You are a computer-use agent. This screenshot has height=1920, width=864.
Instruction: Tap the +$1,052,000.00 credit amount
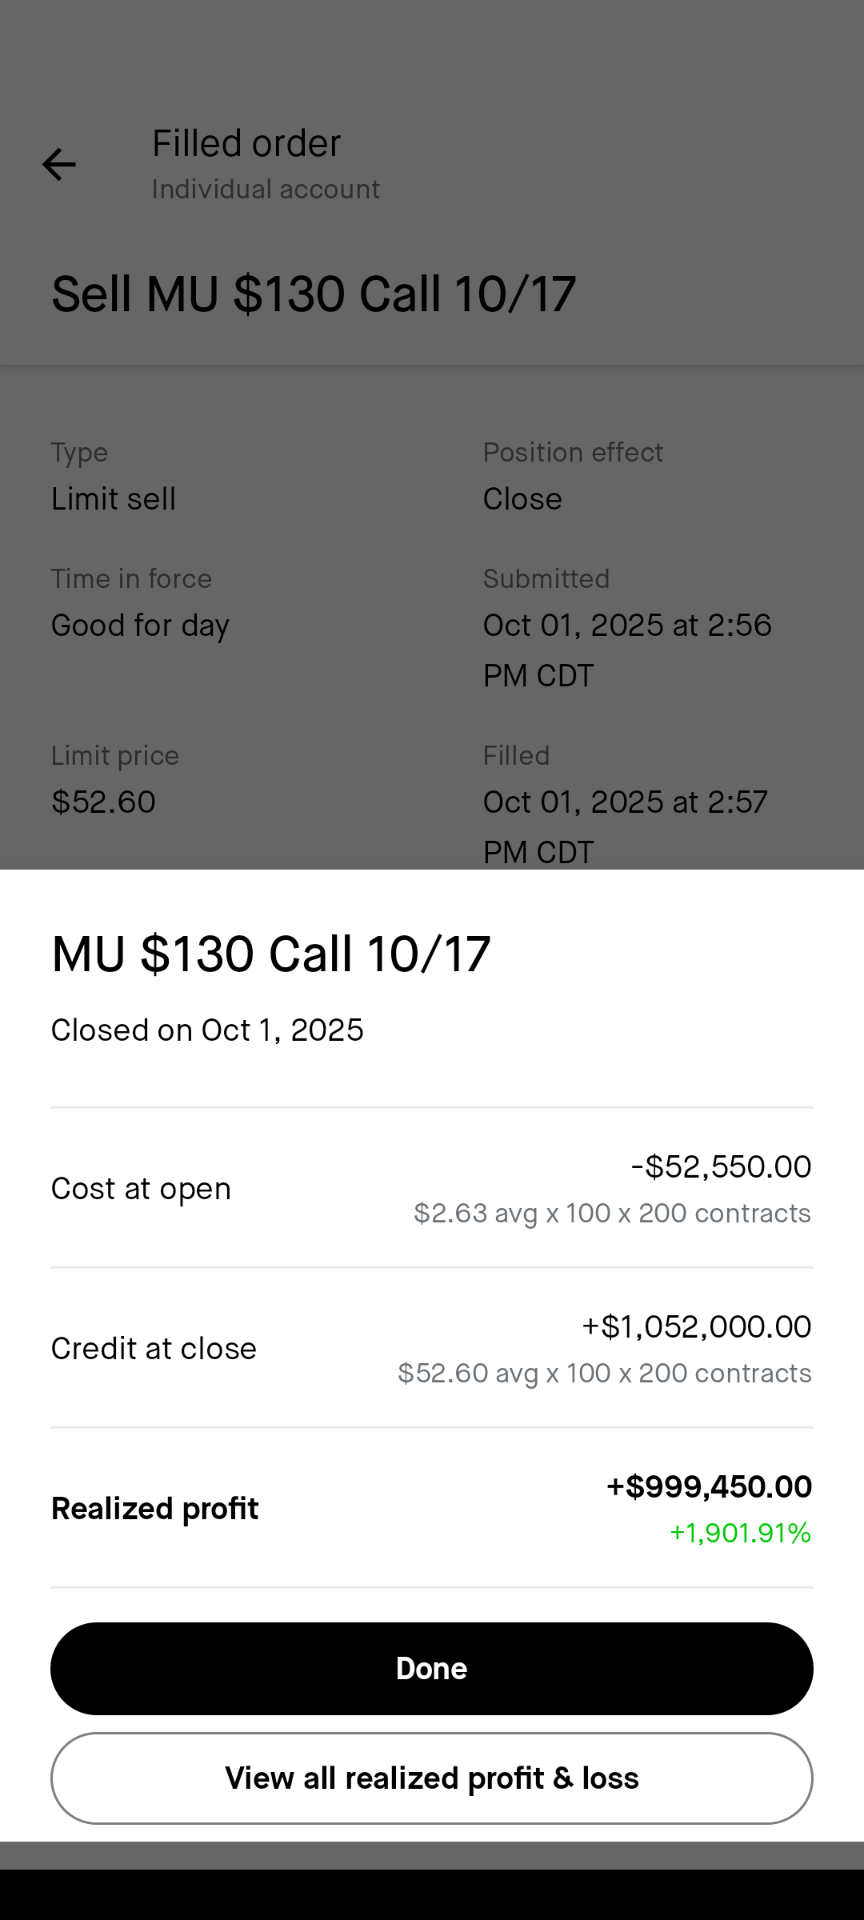pos(696,1327)
